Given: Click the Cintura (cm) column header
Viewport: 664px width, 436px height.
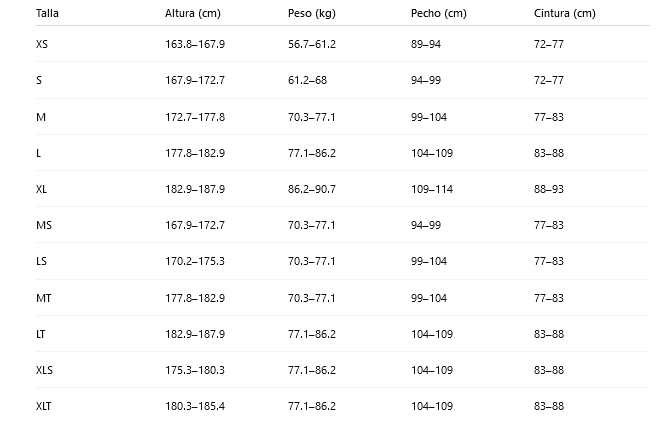Looking at the screenshot, I should click(564, 13).
